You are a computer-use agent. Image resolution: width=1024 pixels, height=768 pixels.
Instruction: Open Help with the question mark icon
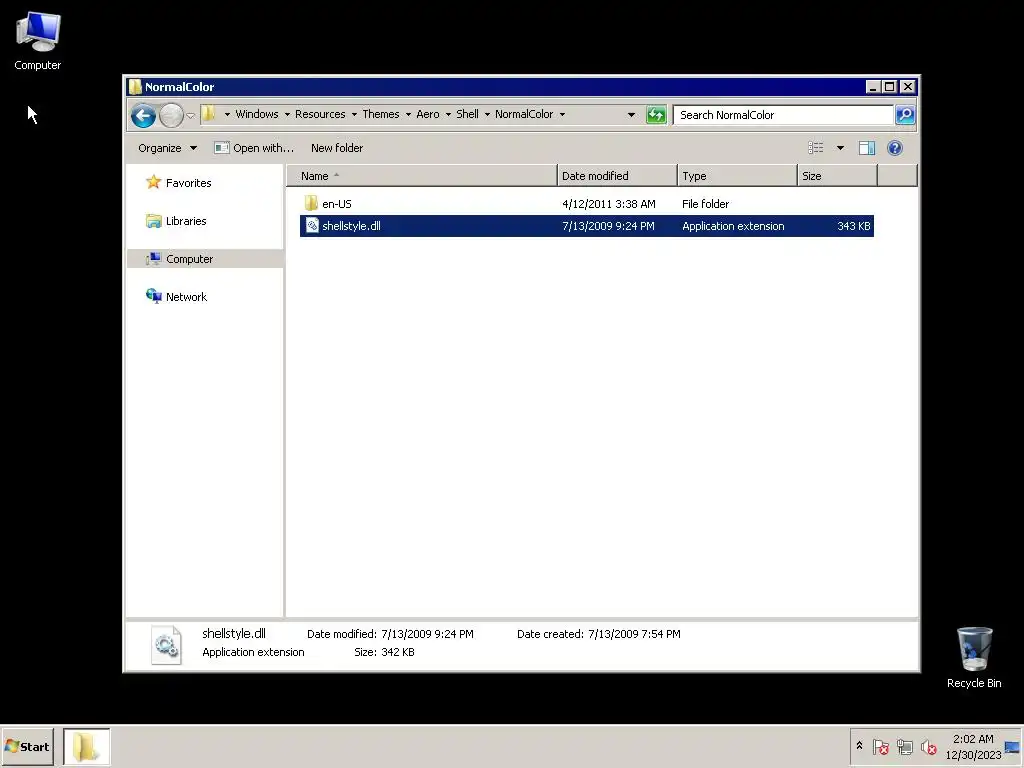click(x=895, y=148)
